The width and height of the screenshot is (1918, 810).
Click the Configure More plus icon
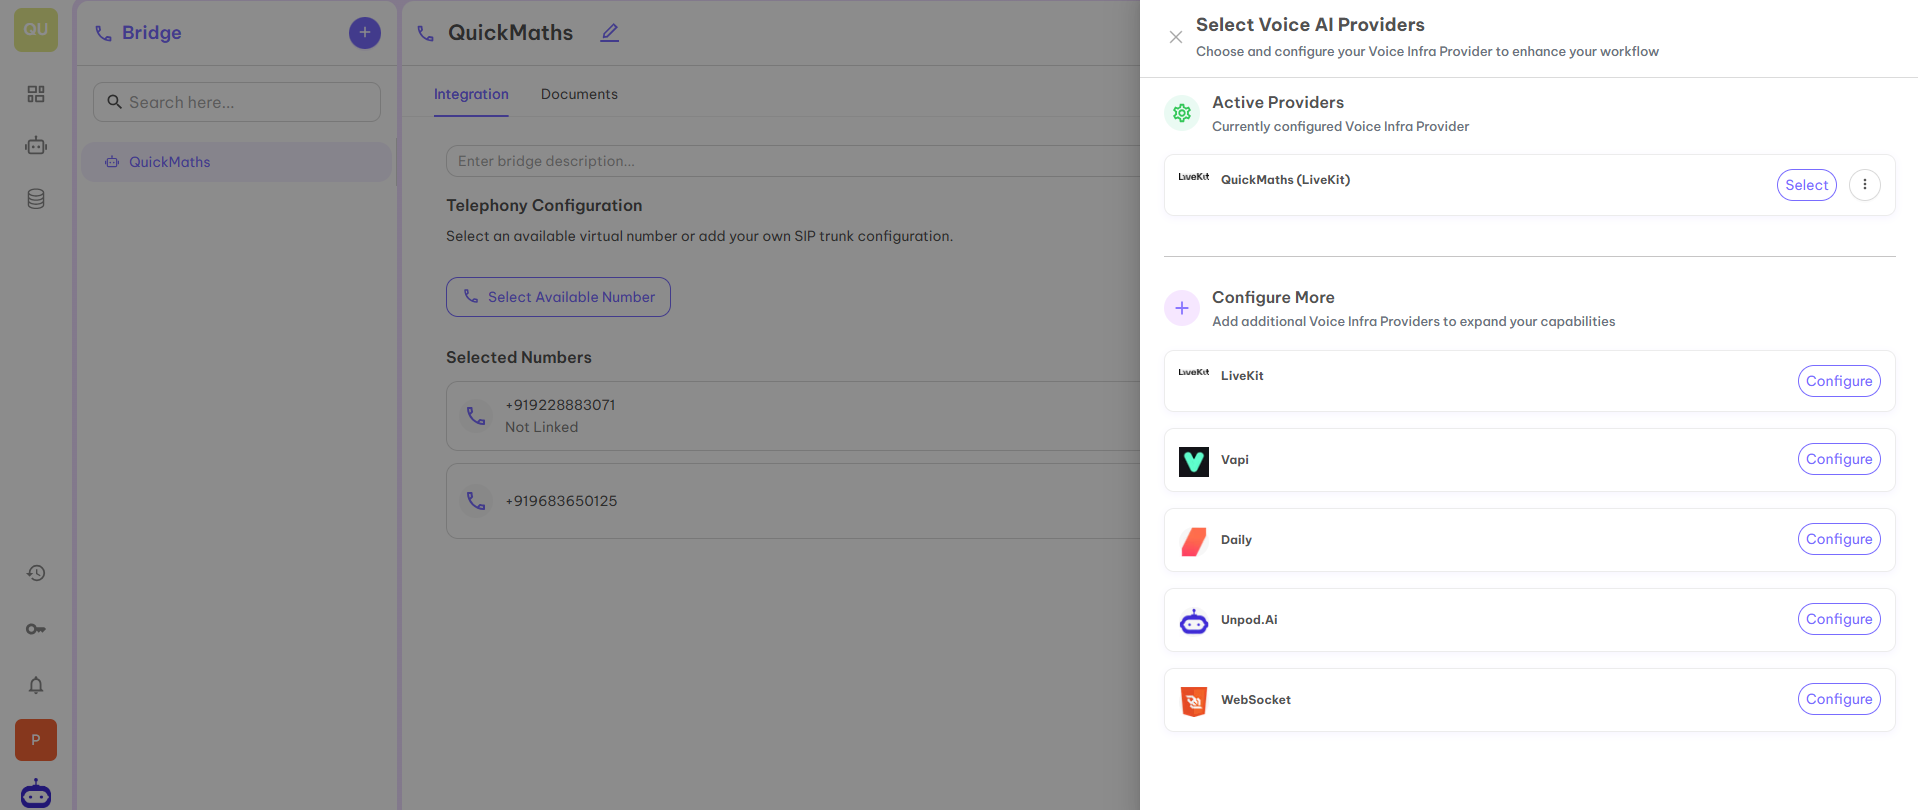click(1182, 308)
